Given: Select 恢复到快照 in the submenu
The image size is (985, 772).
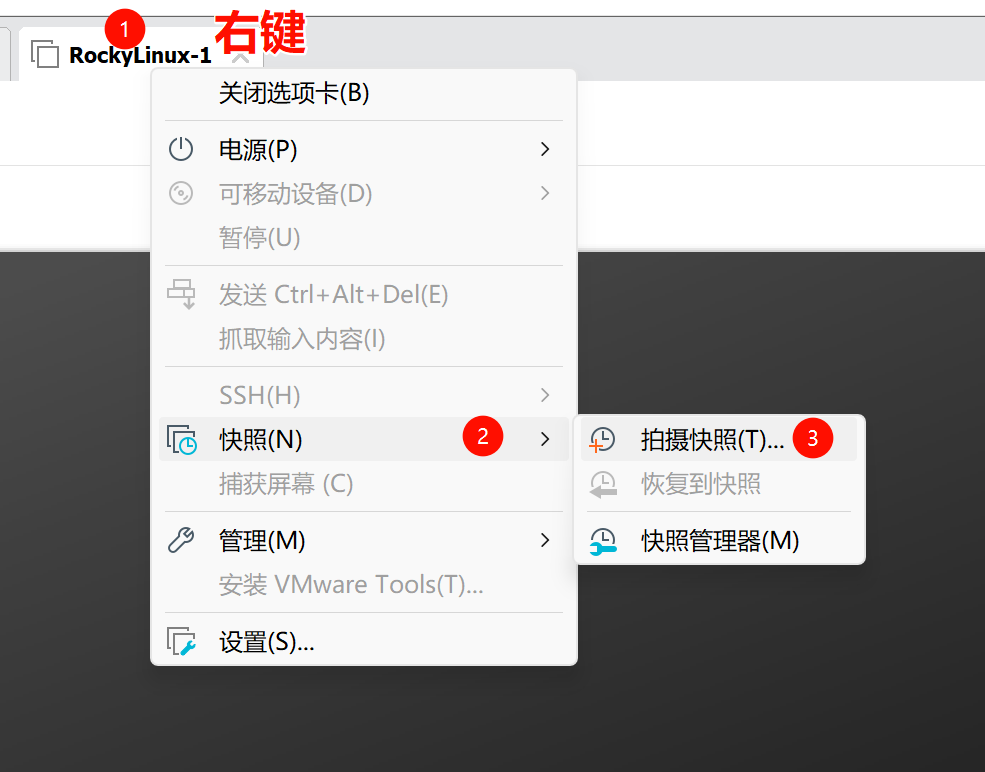Looking at the screenshot, I should [719, 484].
